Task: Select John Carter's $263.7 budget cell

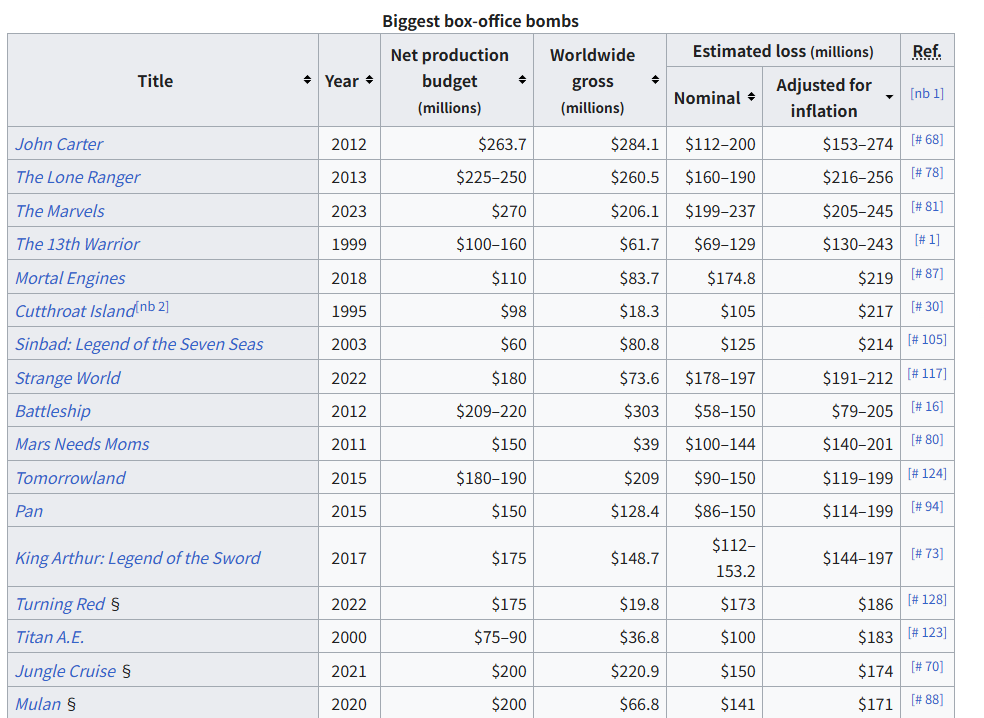Action: (x=457, y=144)
